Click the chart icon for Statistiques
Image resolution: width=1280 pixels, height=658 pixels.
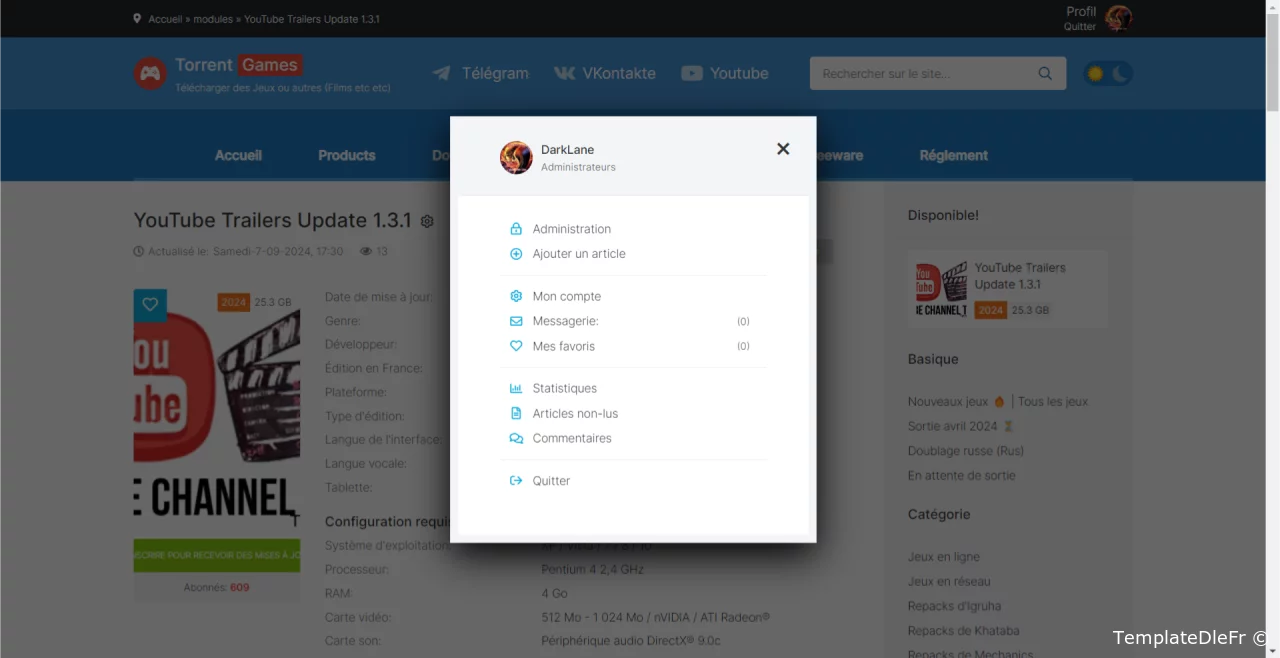[x=516, y=388]
